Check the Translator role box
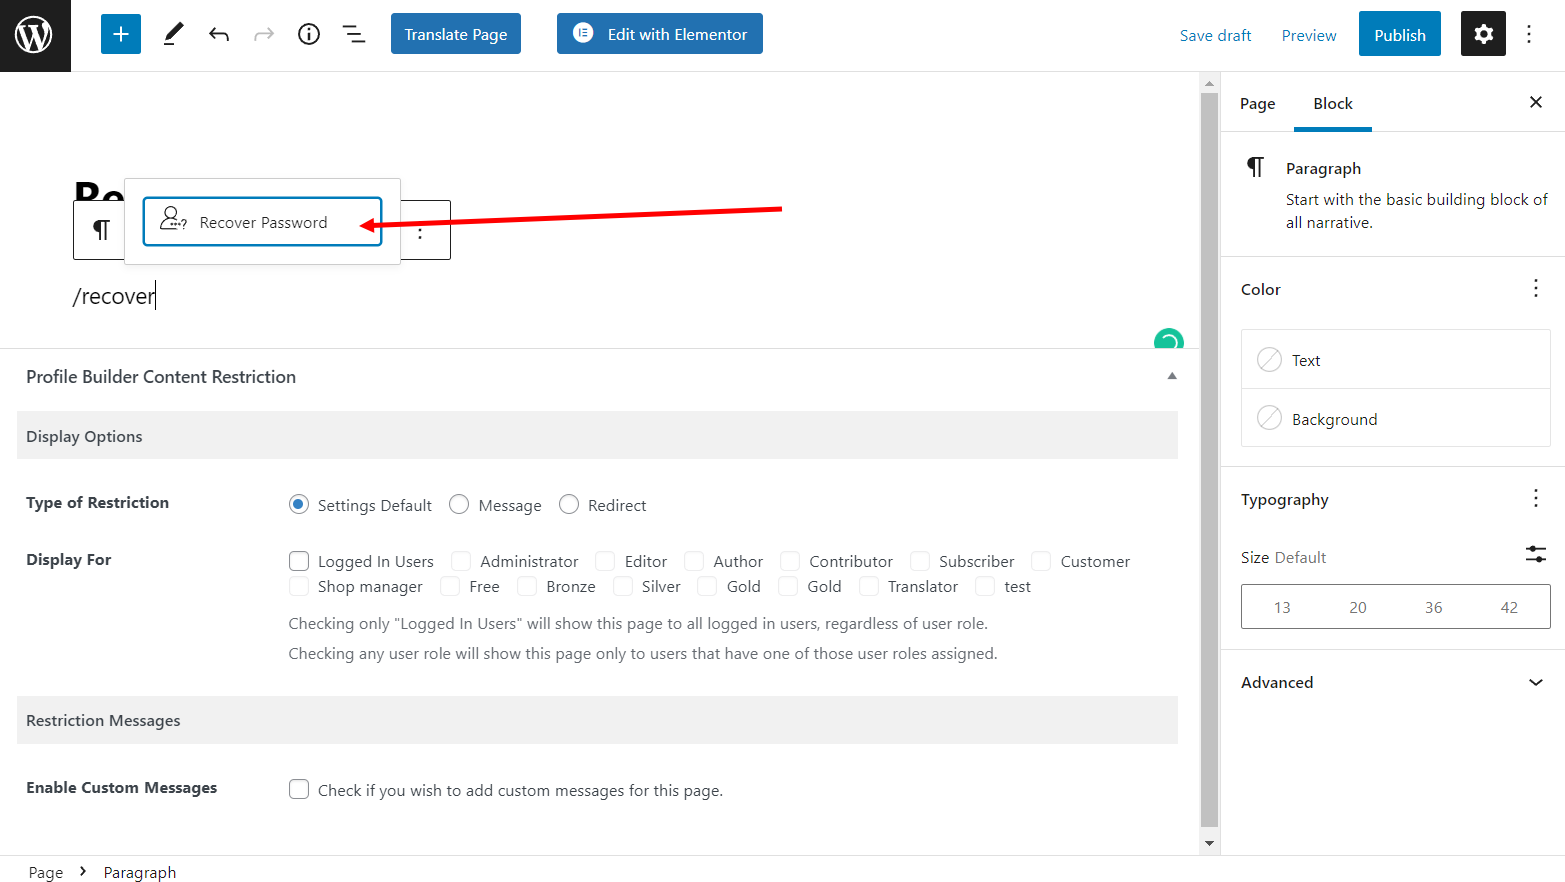 [869, 585]
